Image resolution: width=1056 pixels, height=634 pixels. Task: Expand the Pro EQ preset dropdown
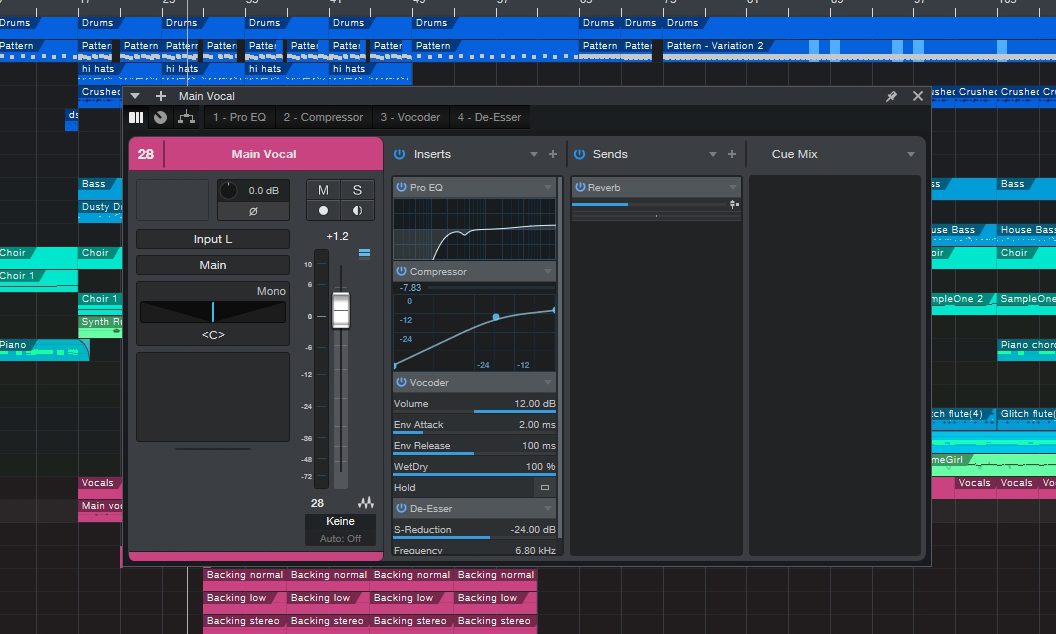click(546, 187)
